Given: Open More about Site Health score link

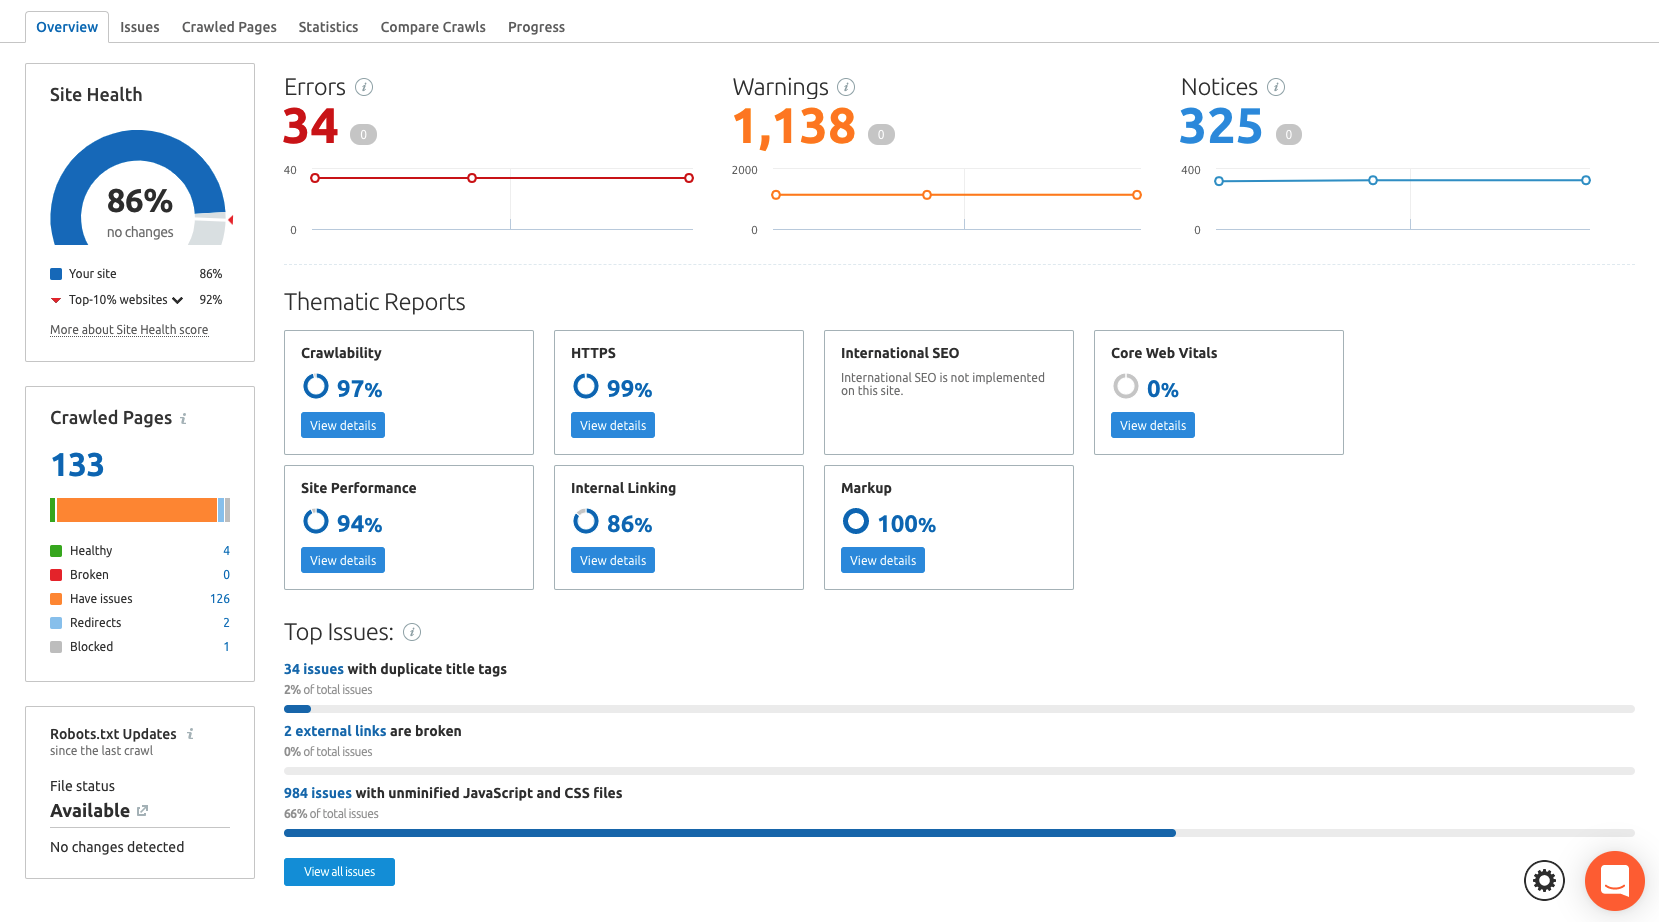Looking at the screenshot, I should tap(129, 330).
